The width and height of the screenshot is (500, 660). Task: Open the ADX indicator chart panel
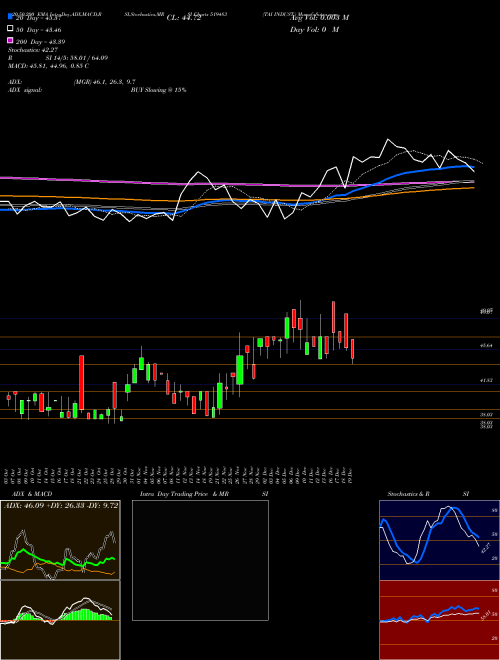(60, 540)
